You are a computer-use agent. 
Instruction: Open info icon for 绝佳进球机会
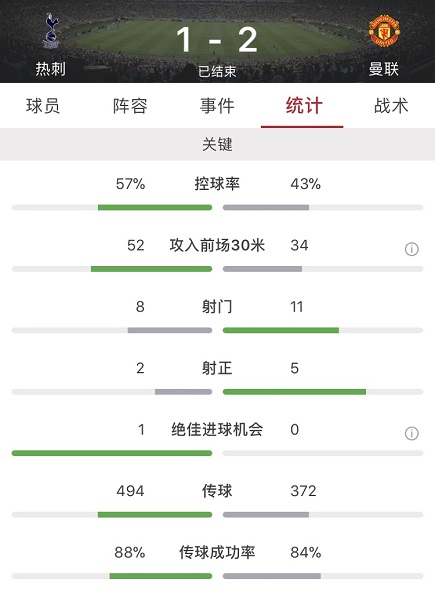click(x=411, y=433)
